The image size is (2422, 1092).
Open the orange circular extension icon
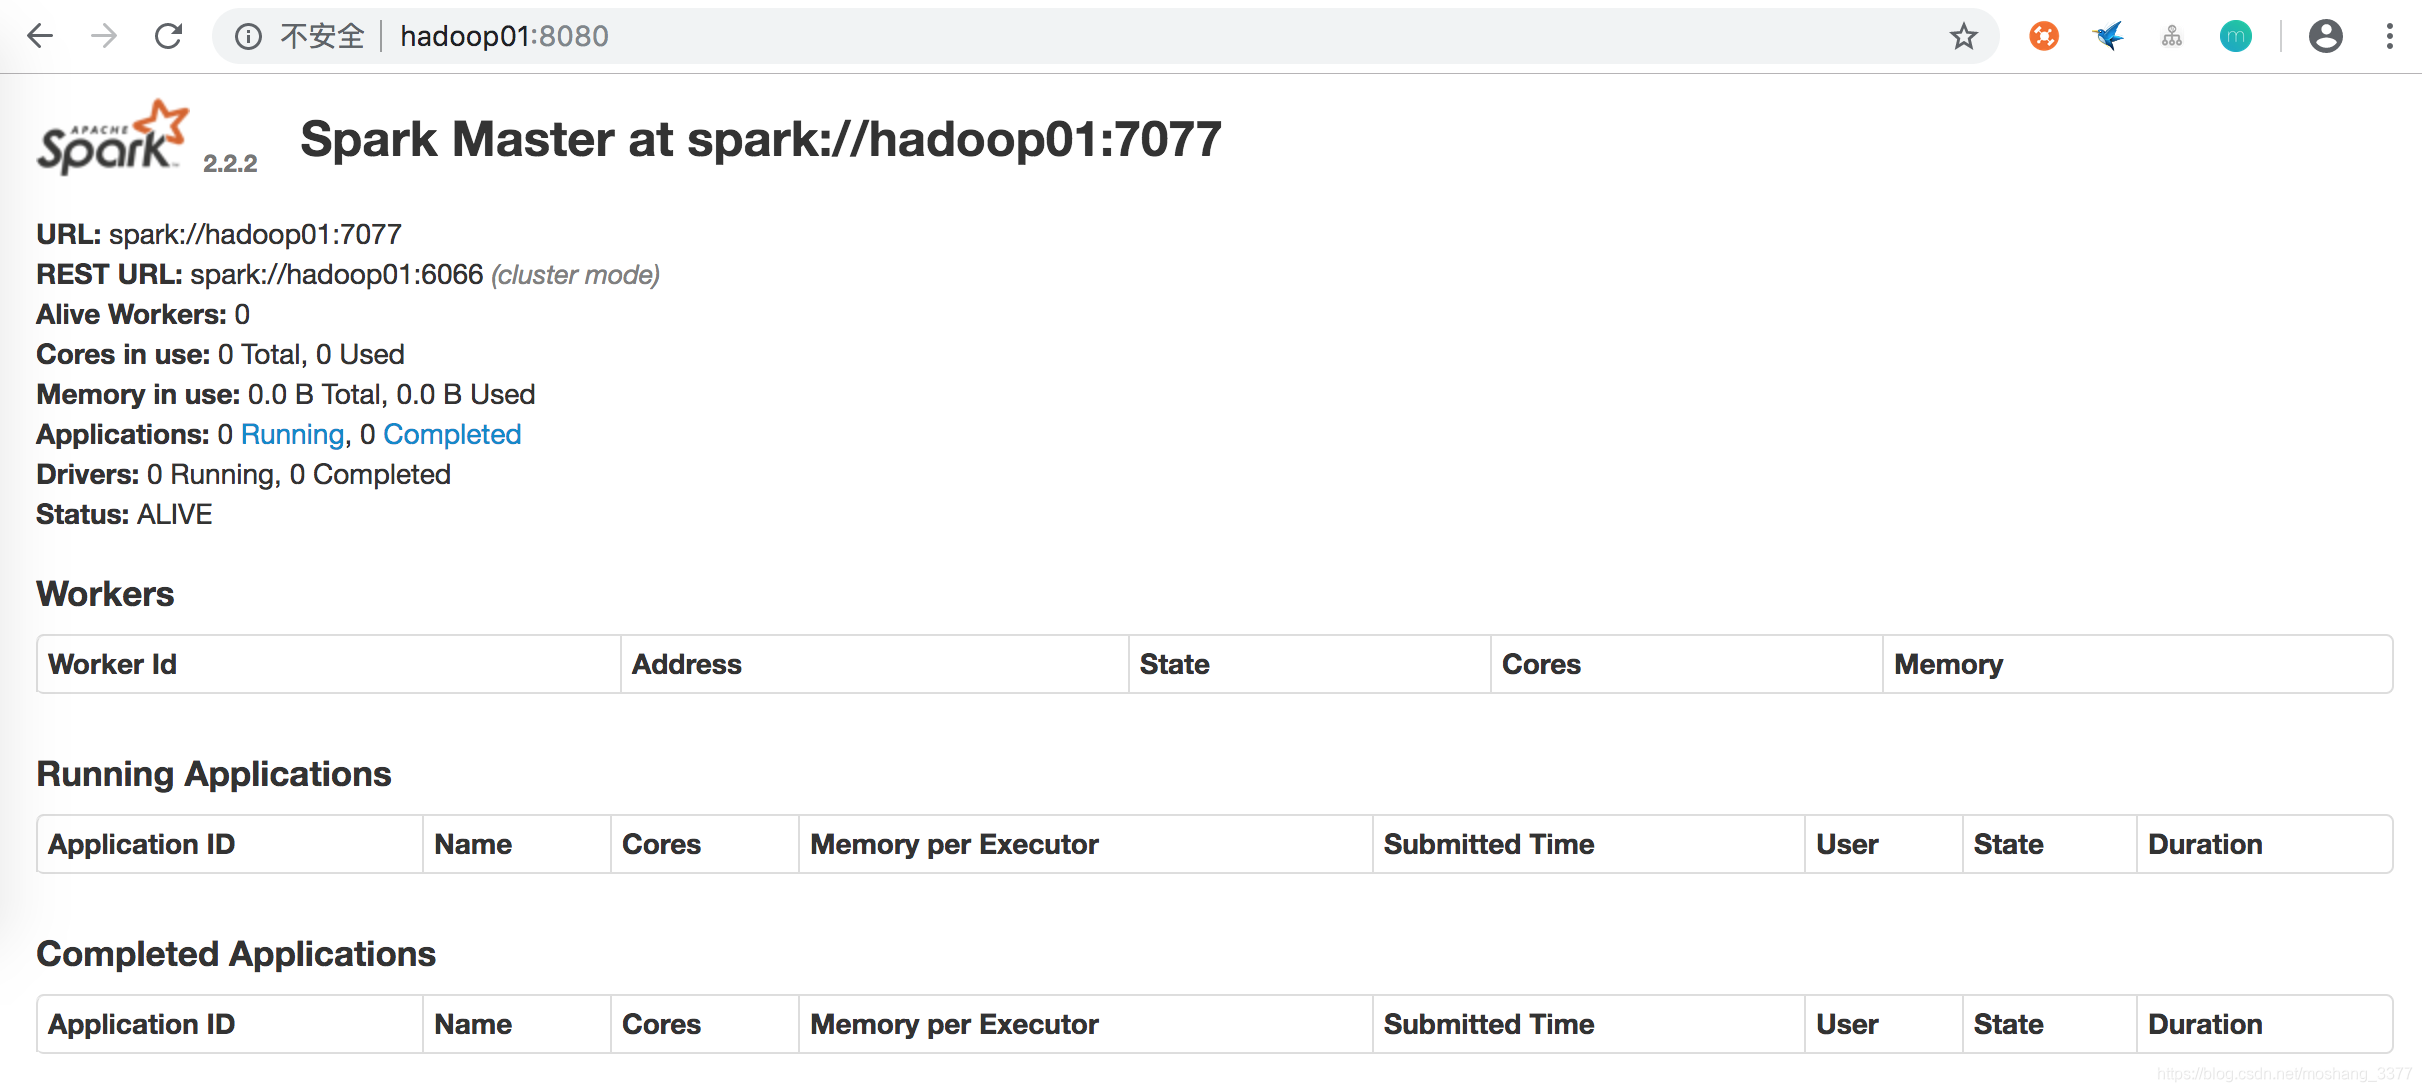click(2044, 37)
